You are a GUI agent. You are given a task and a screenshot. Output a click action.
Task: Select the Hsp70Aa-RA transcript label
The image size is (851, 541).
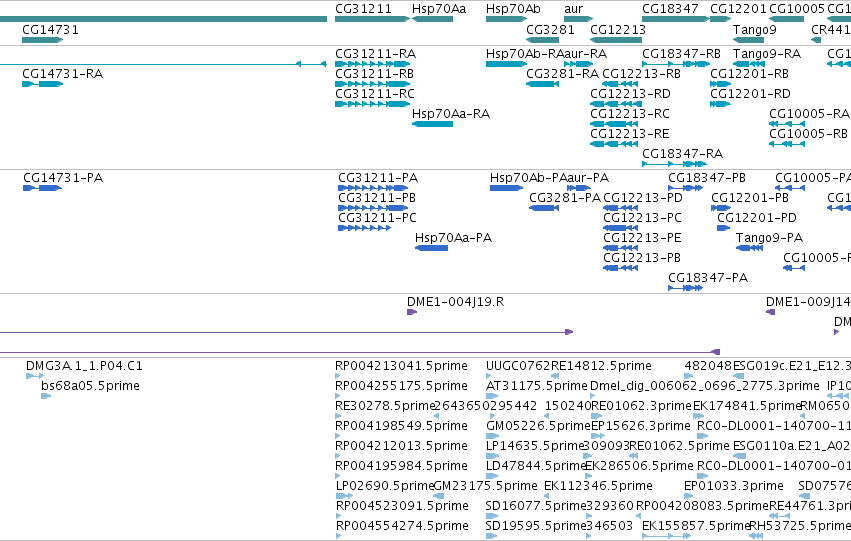(x=450, y=114)
